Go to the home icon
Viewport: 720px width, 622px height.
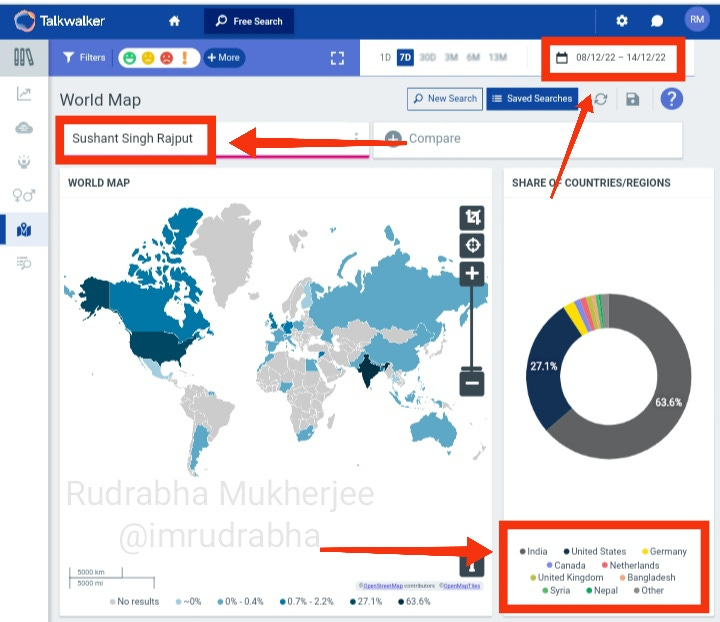coord(174,21)
